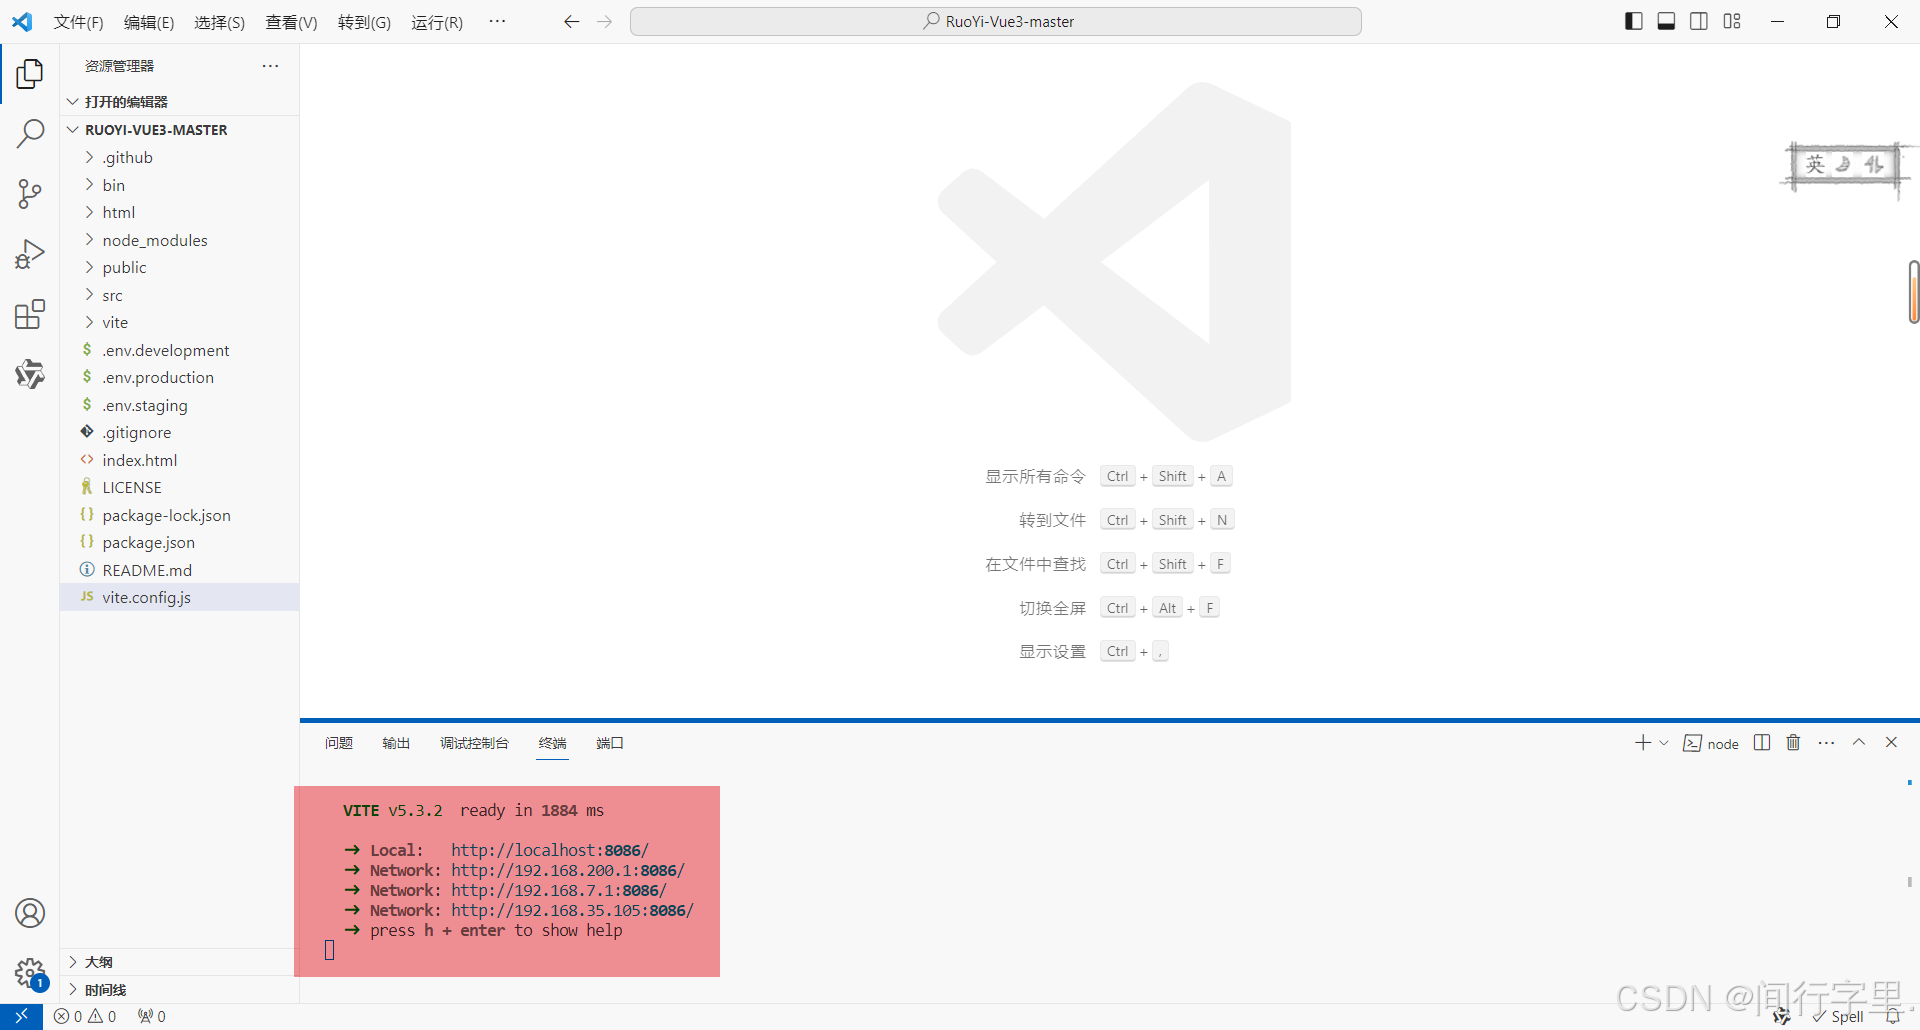Open the 运行(R) menu
The image size is (1920, 1030).
[x=437, y=22]
